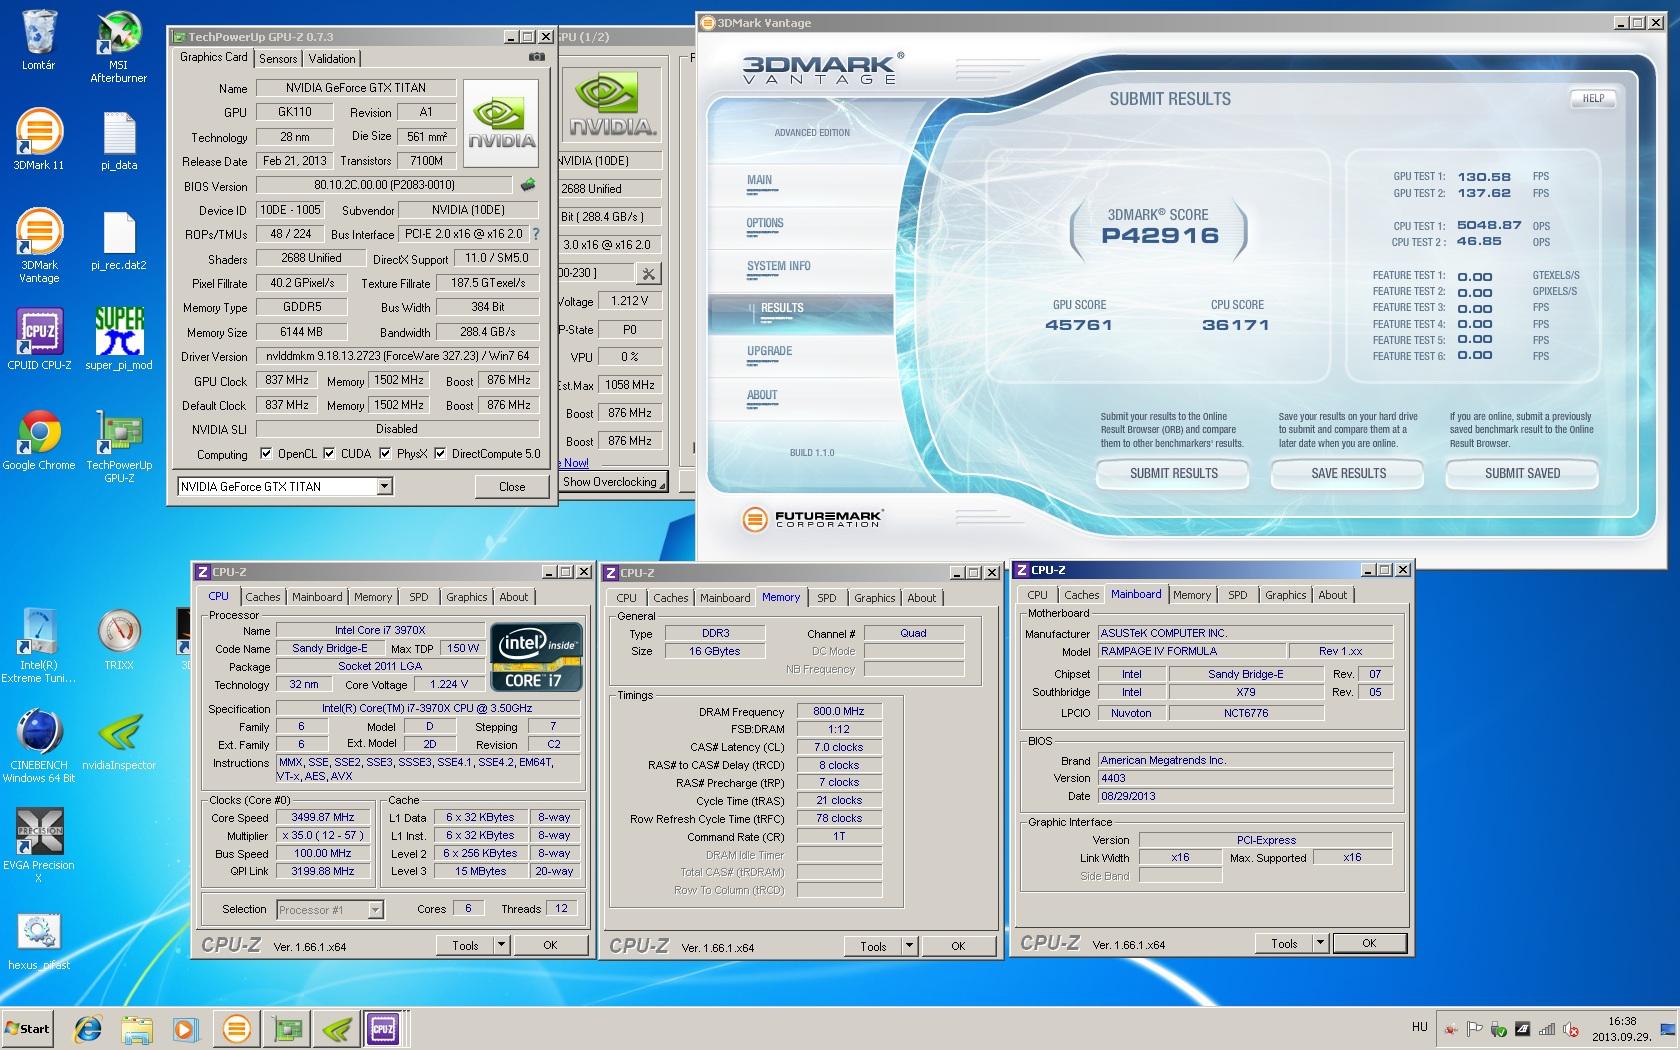Switch to the Sensors tab in GPU-Z
1680x1050 pixels.
click(x=278, y=59)
